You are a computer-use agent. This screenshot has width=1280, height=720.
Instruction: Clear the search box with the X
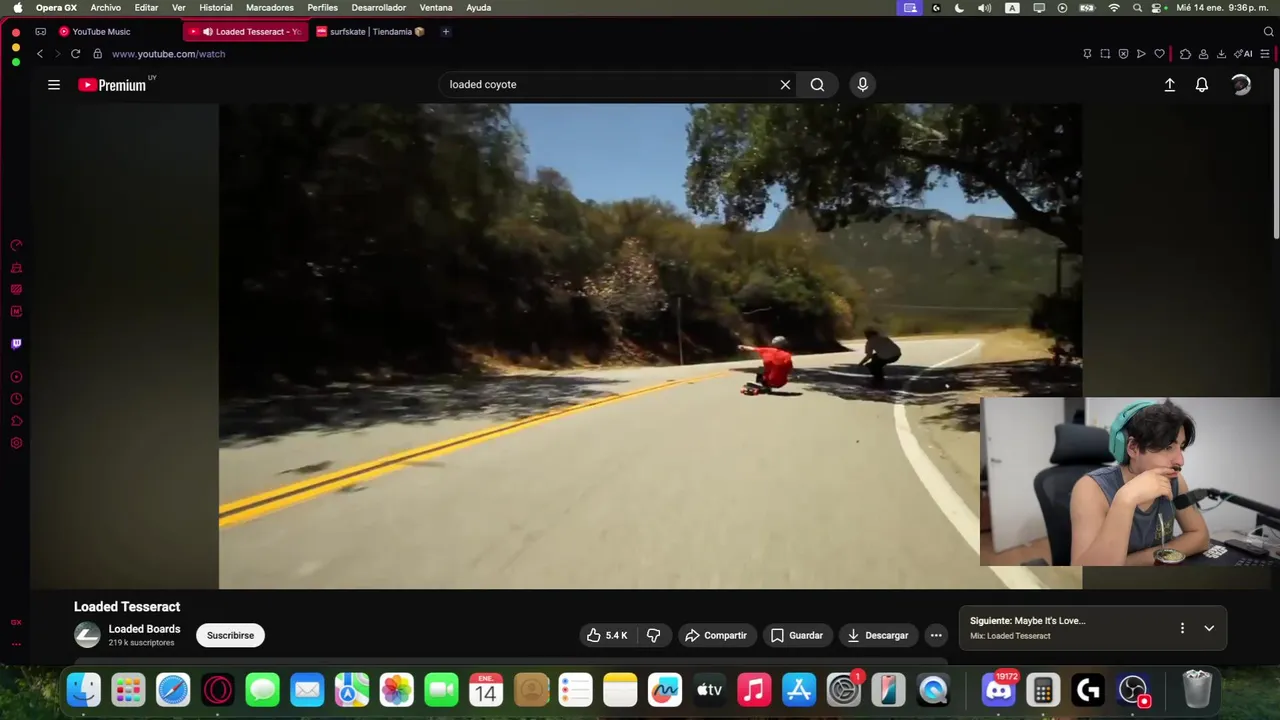(785, 85)
